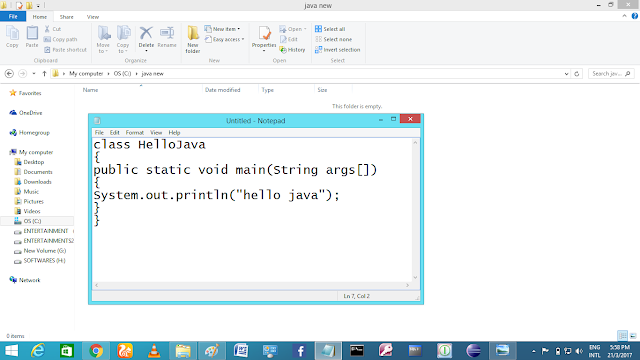Switch to large icons view toggle
Screen dimensions: 640x360
point(633,336)
